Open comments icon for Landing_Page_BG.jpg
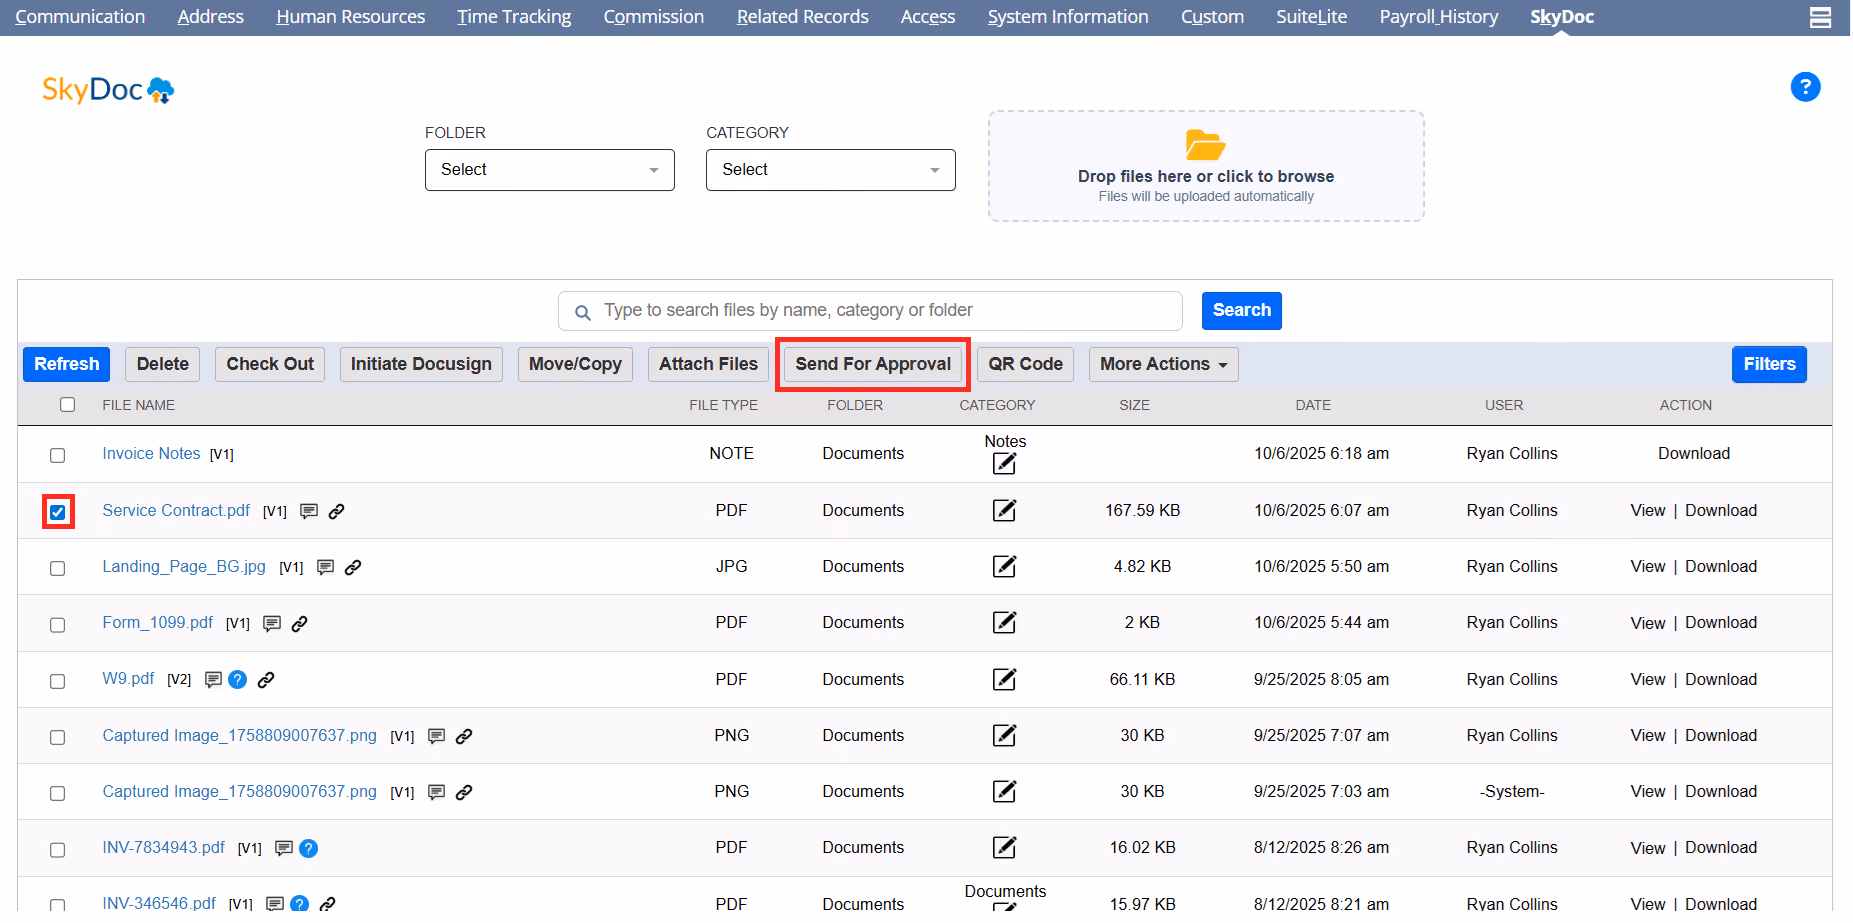 [325, 567]
